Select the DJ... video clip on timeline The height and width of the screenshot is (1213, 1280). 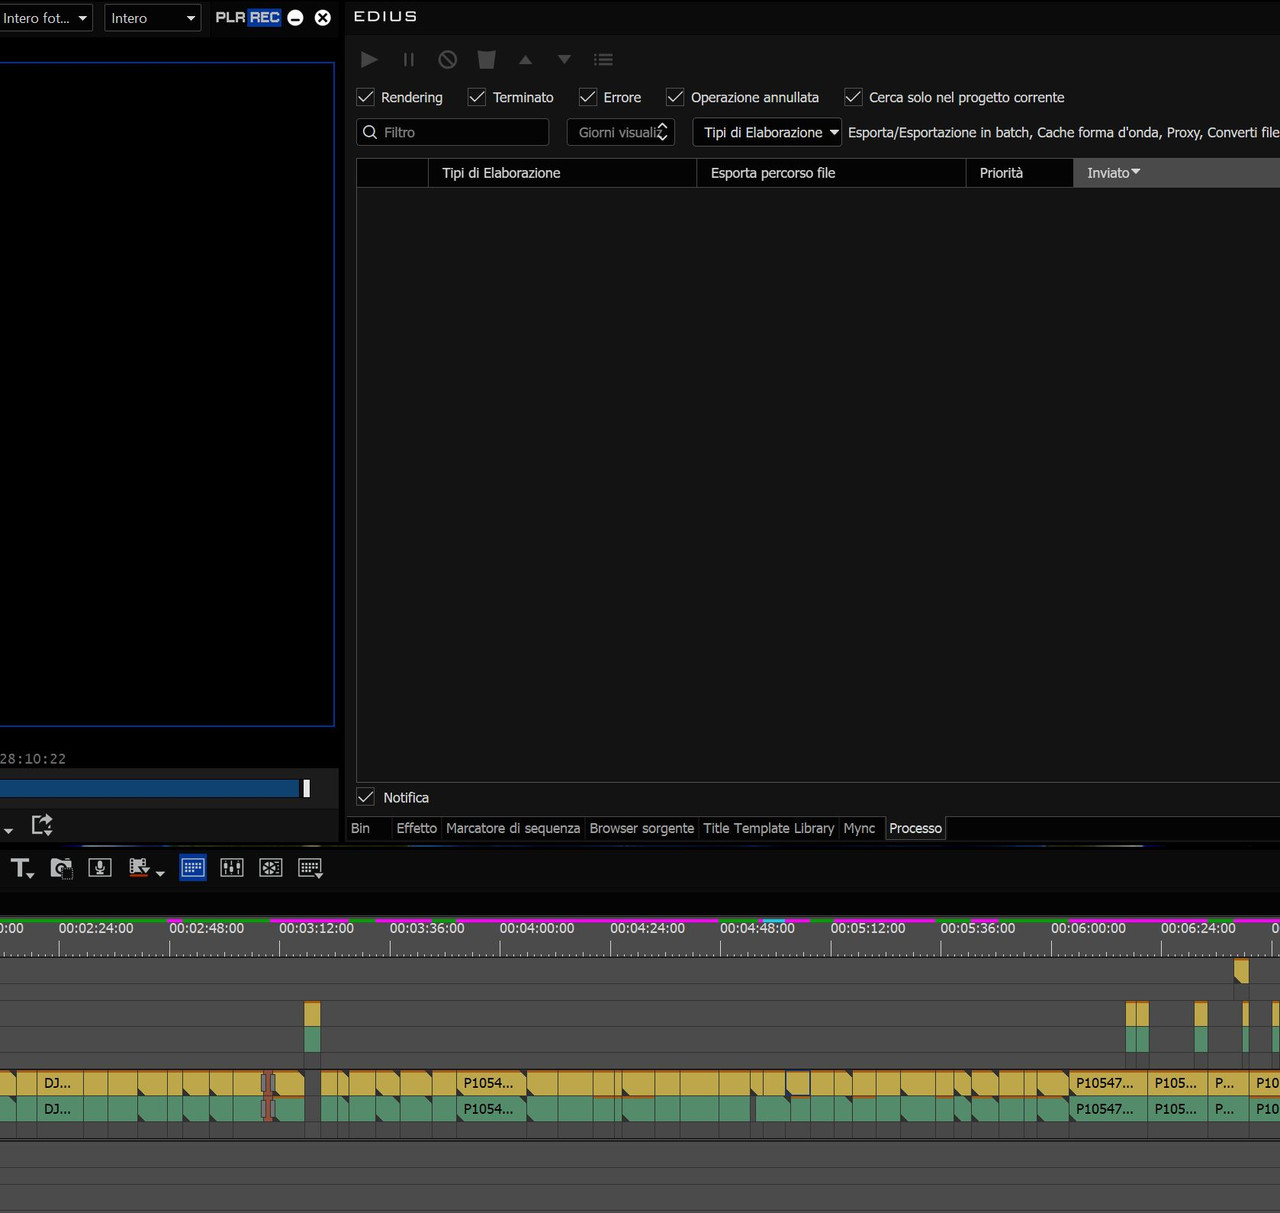(x=61, y=1083)
